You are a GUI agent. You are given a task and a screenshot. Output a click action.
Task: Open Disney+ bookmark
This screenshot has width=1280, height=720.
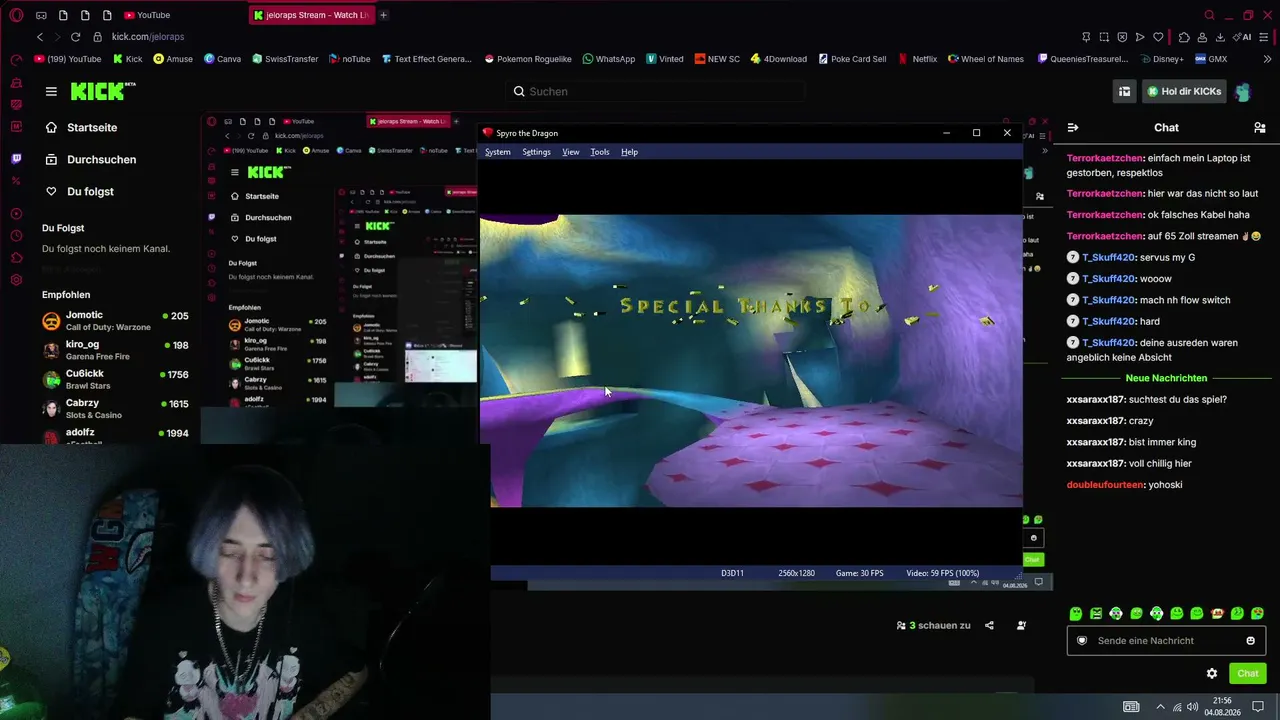pos(1161,59)
